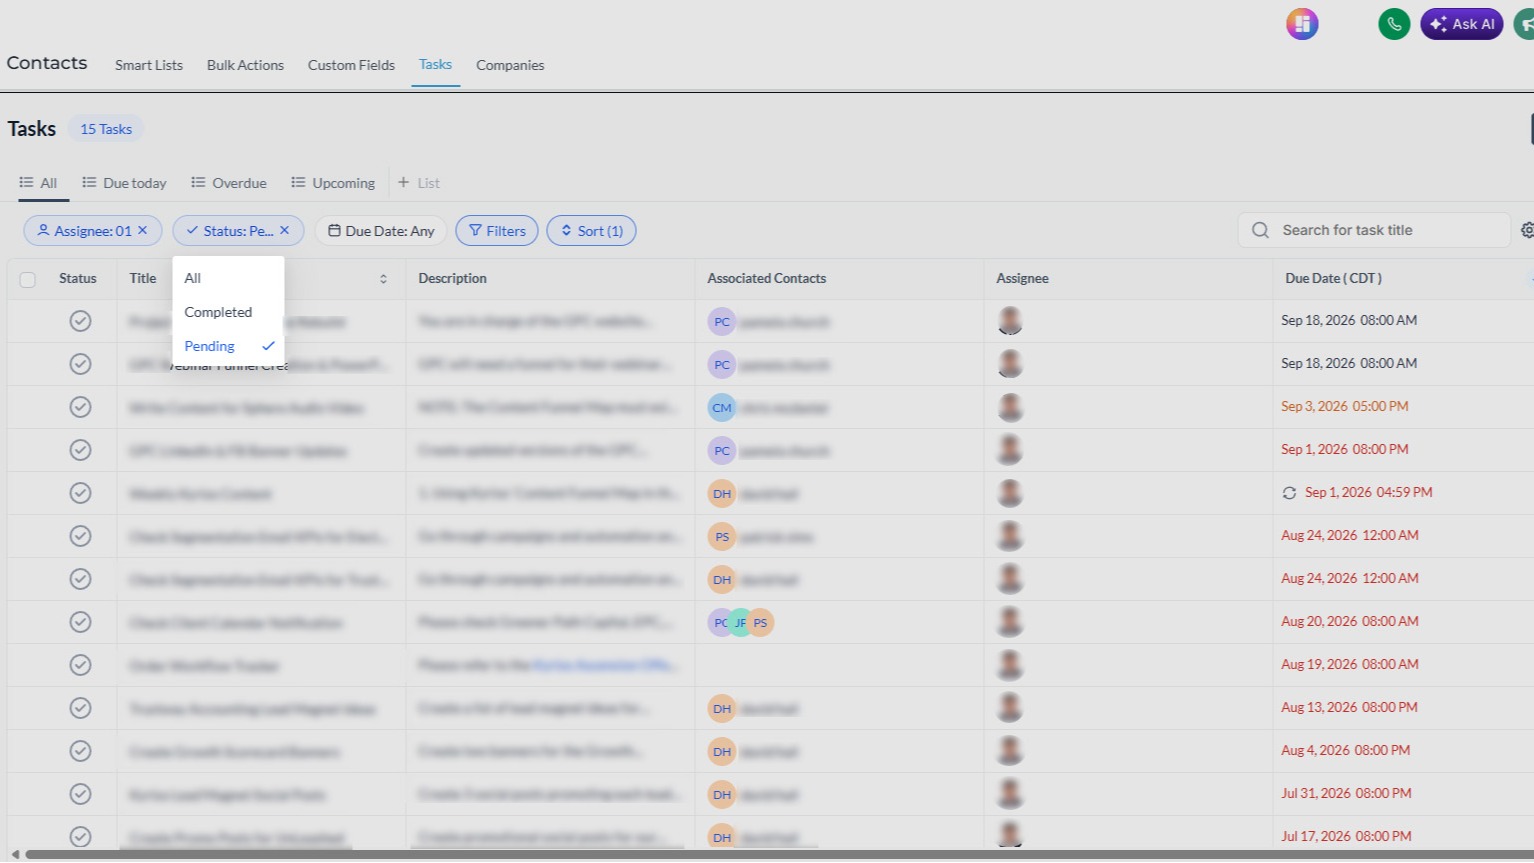This screenshot has height=863, width=1534.
Task: Show the All tasks list view
Action: [39, 183]
